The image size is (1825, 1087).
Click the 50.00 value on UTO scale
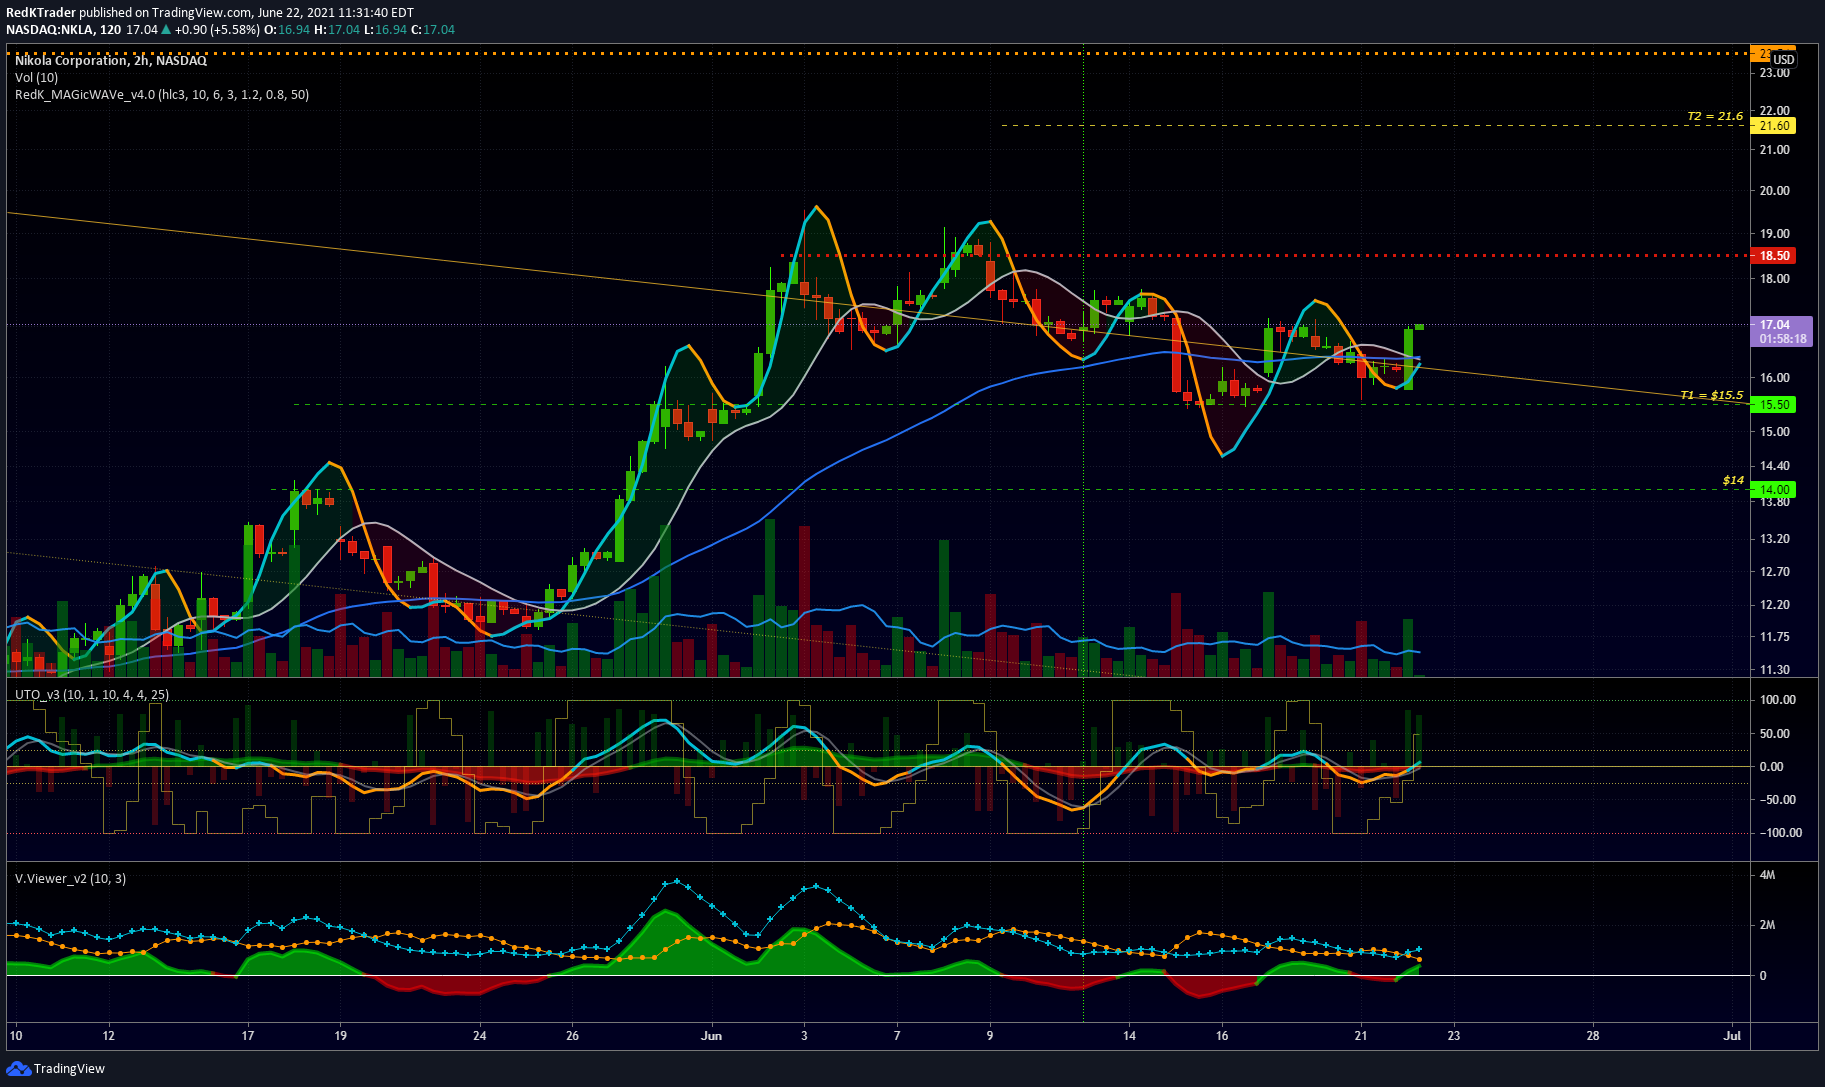coord(1775,734)
